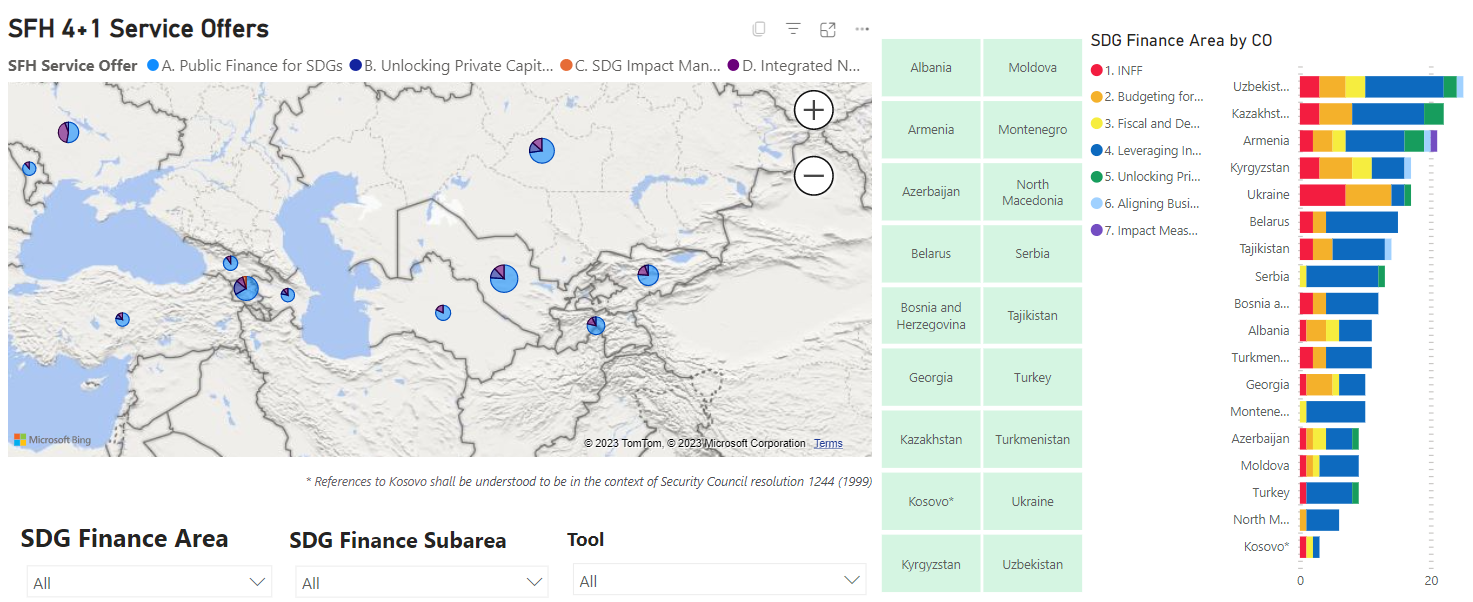Screen dimensions: 1473x602
Task: Zoom out on the map with the minus icon
Action: coord(813,175)
